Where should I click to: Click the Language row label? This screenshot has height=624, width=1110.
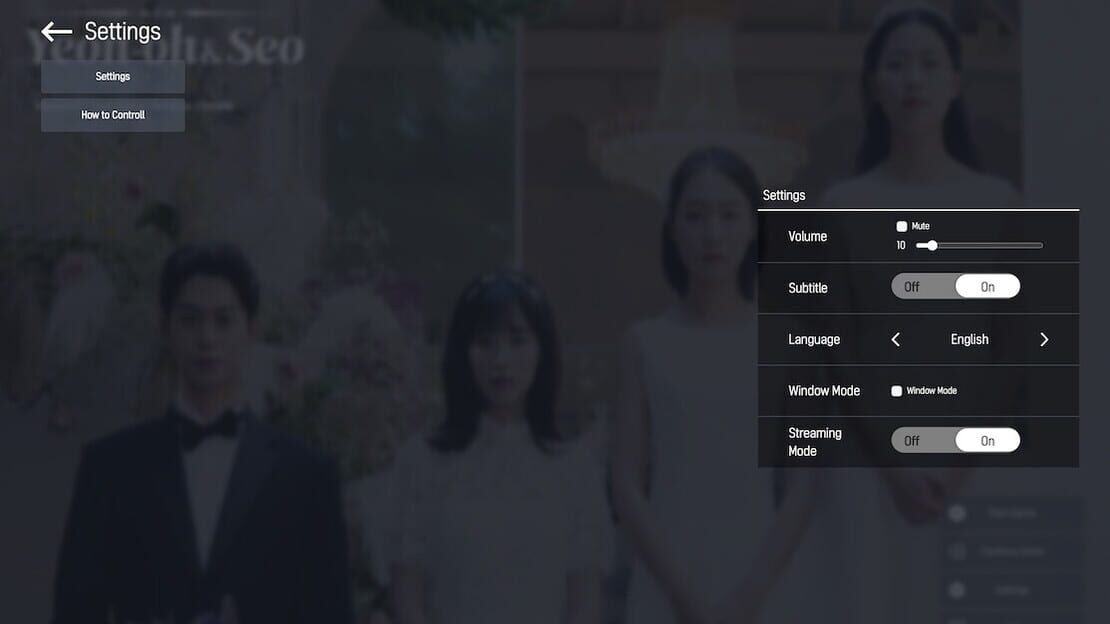point(814,340)
